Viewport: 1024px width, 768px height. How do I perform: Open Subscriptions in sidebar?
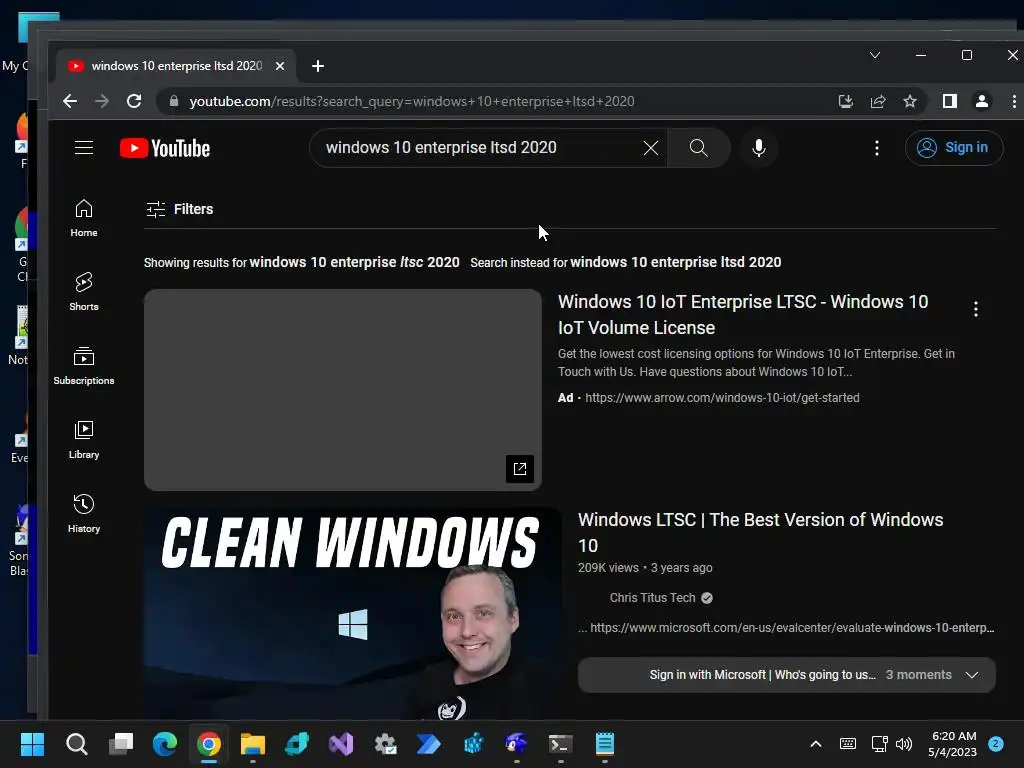coord(84,366)
